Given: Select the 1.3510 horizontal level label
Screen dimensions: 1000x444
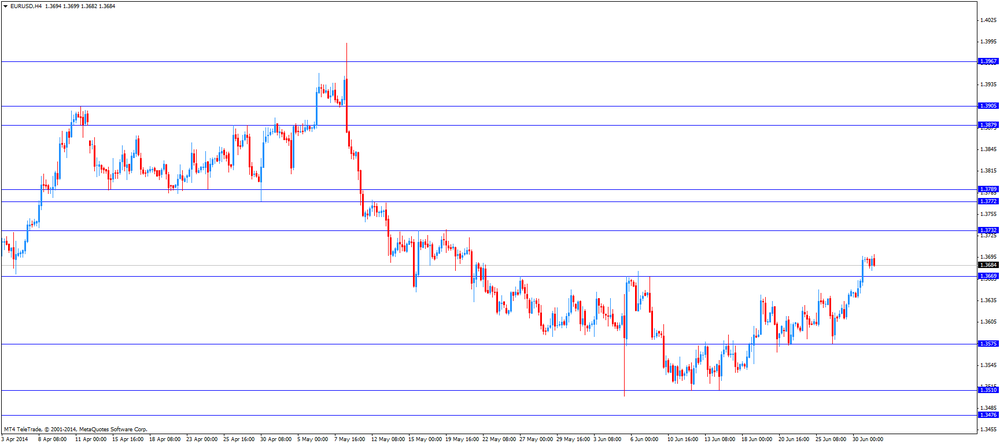Looking at the screenshot, I should coord(987,390).
